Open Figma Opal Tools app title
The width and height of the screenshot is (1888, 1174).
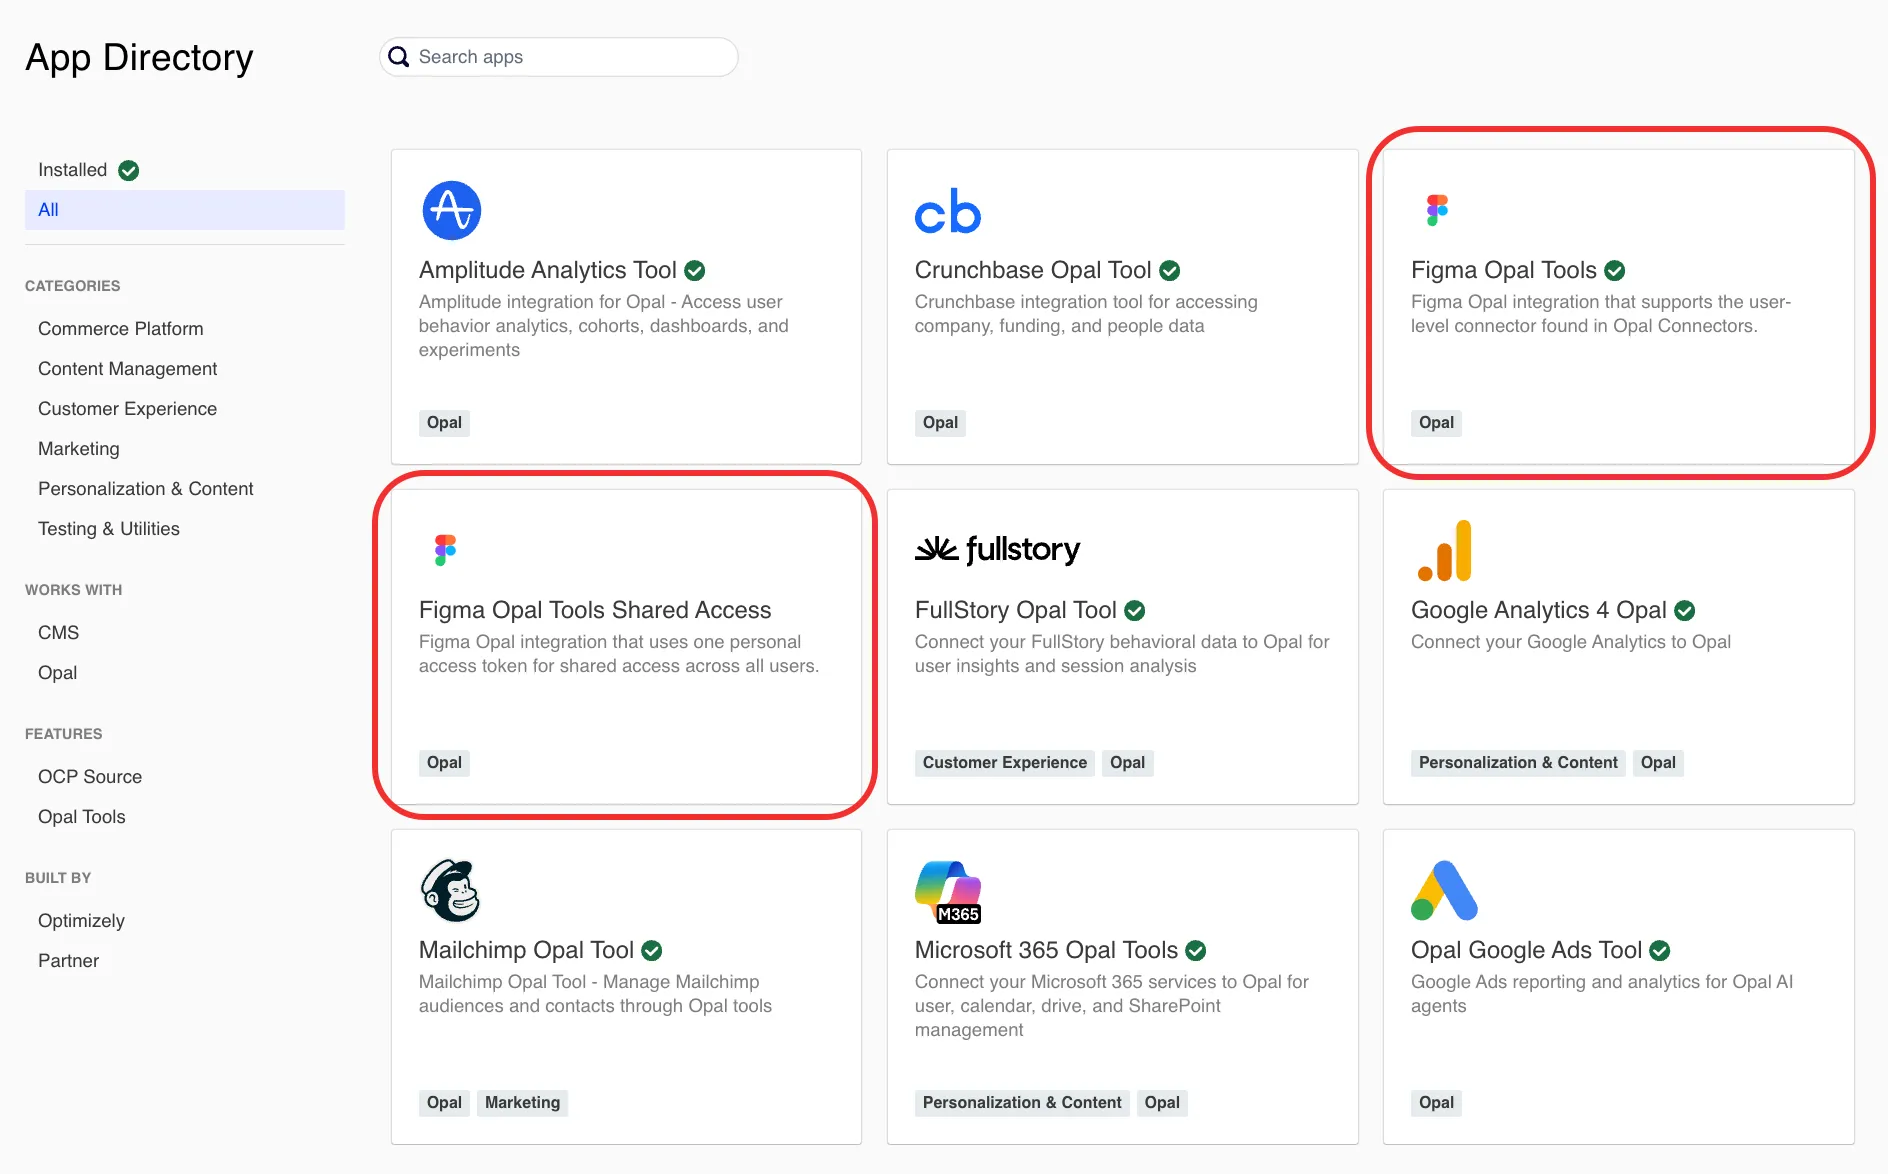(1504, 270)
